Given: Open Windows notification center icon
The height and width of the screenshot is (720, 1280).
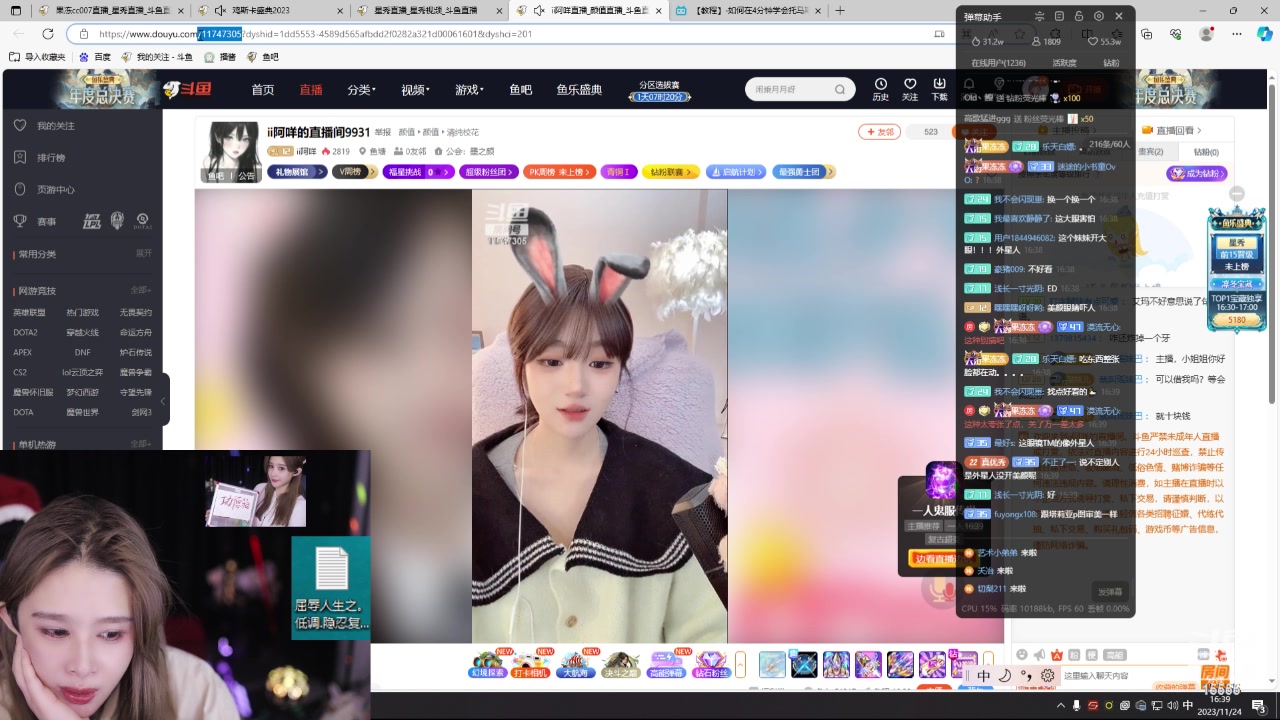Looking at the screenshot, I should 1259,706.
